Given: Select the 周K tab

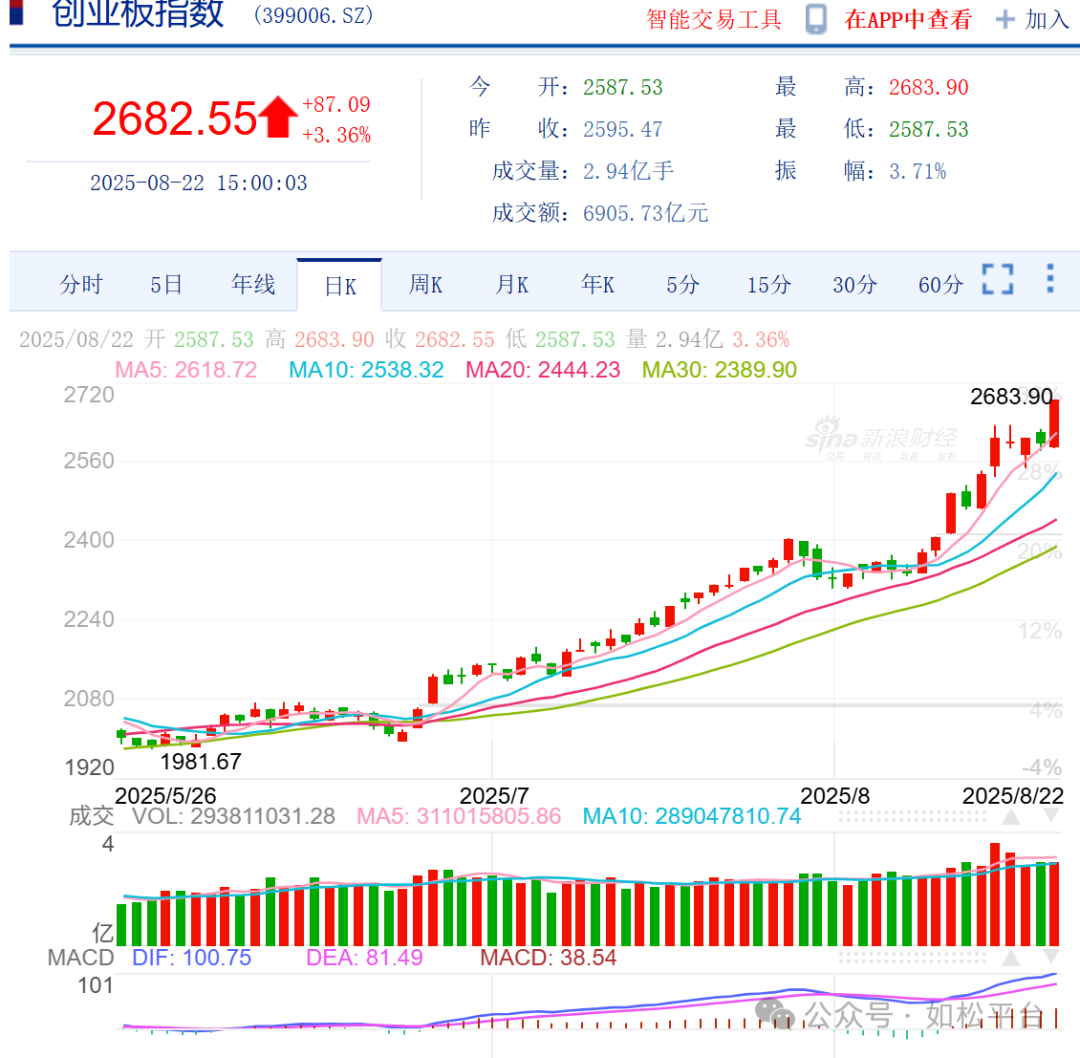Looking at the screenshot, I should [426, 284].
